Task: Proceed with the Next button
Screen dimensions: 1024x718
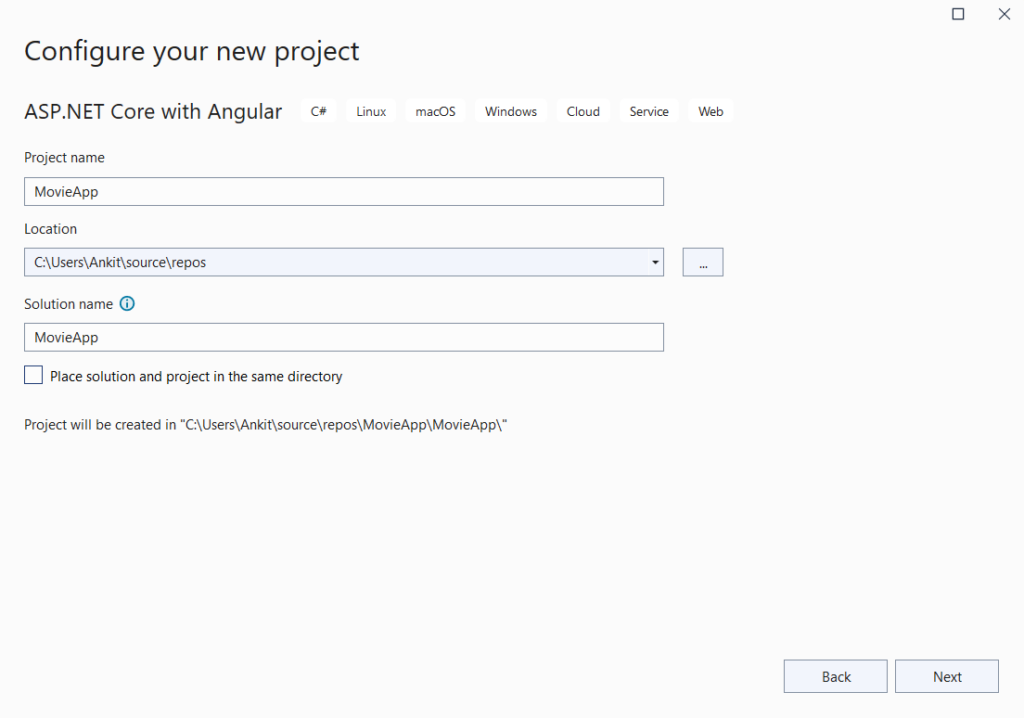Action: tap(946, 675)
